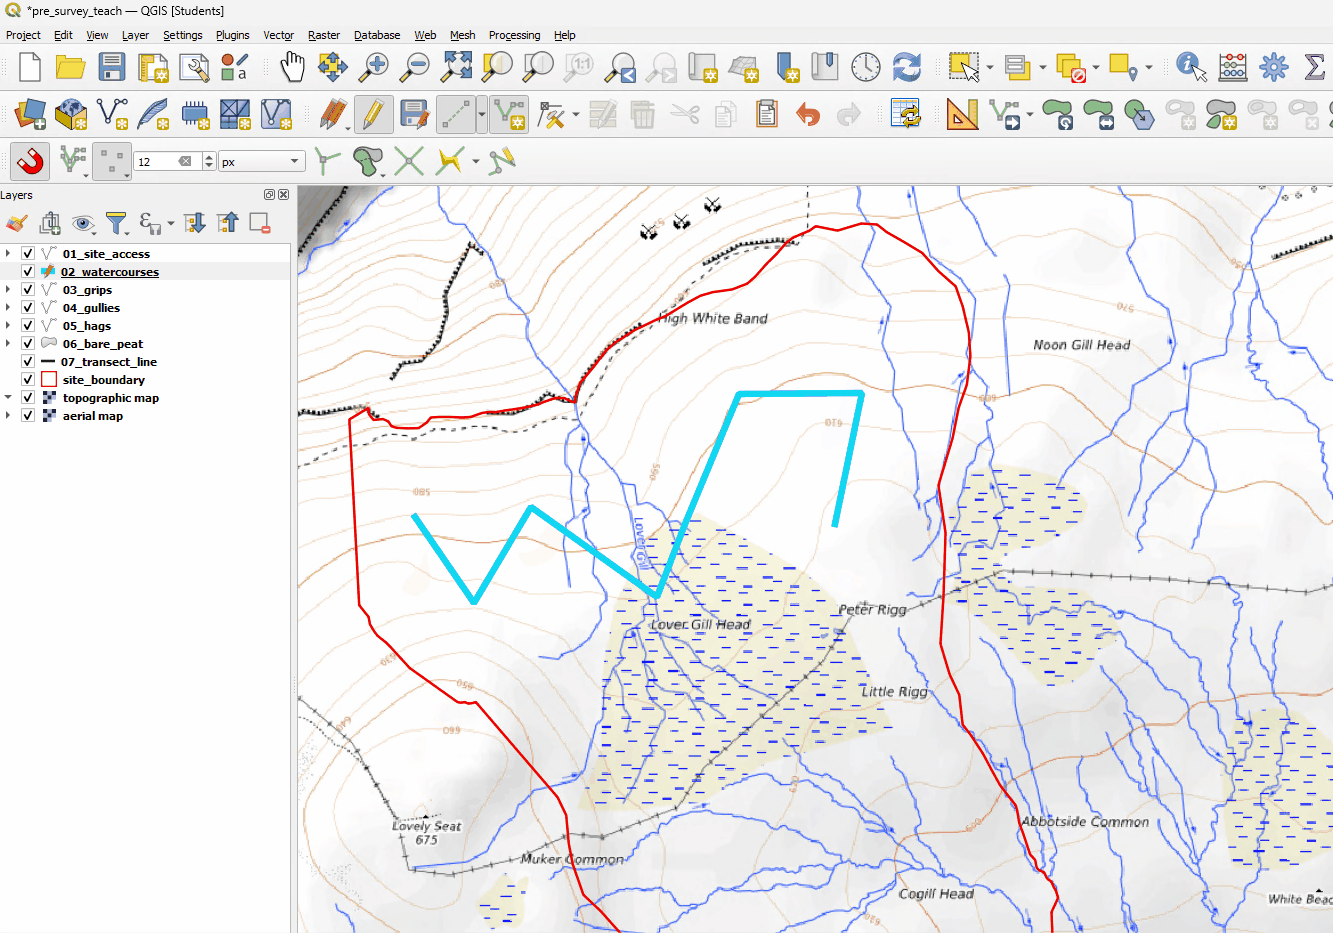The image size is (1333, 933).
Task: Toggle the aerial map layer checkbox
Action: click(x=28, y=416)
